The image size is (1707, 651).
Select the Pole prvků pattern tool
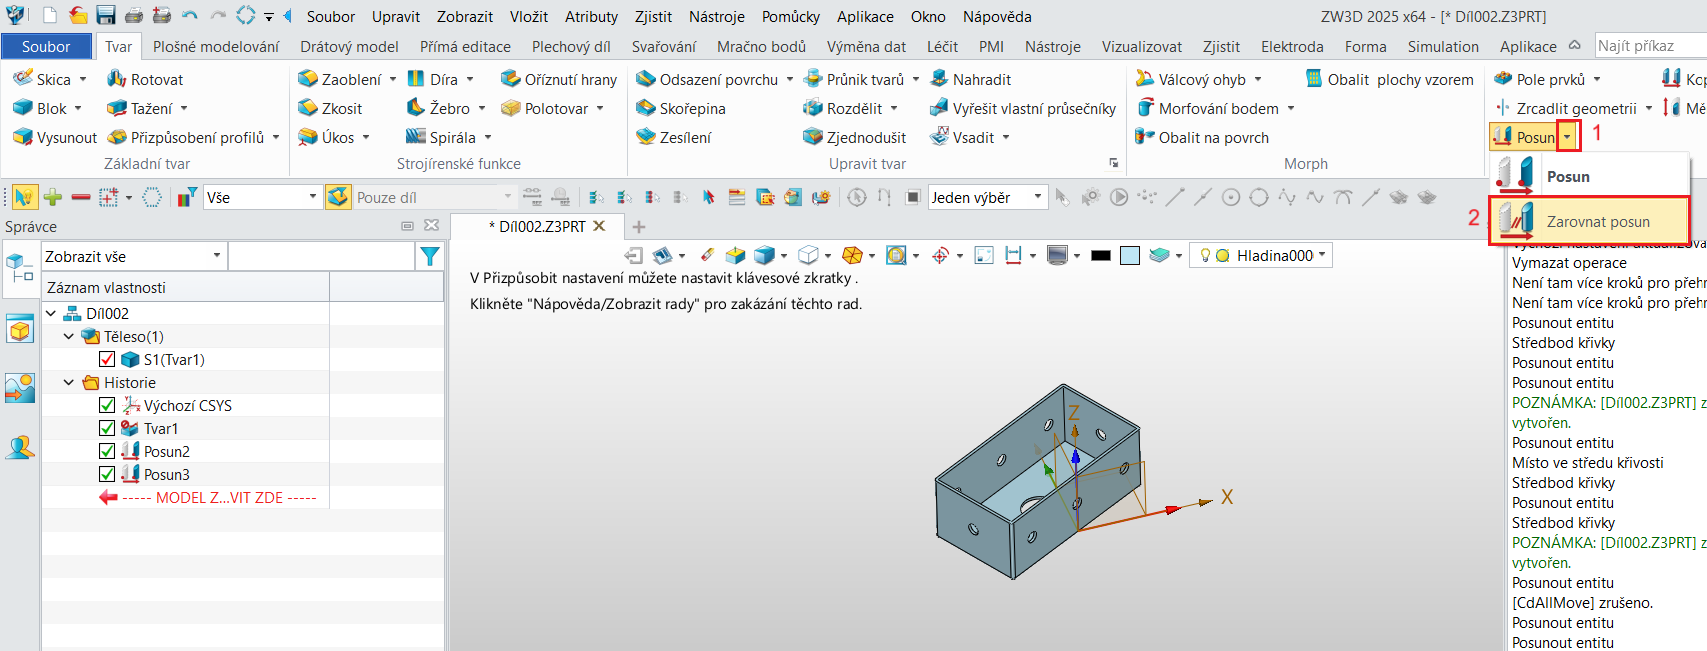(x=1538, y=79)
